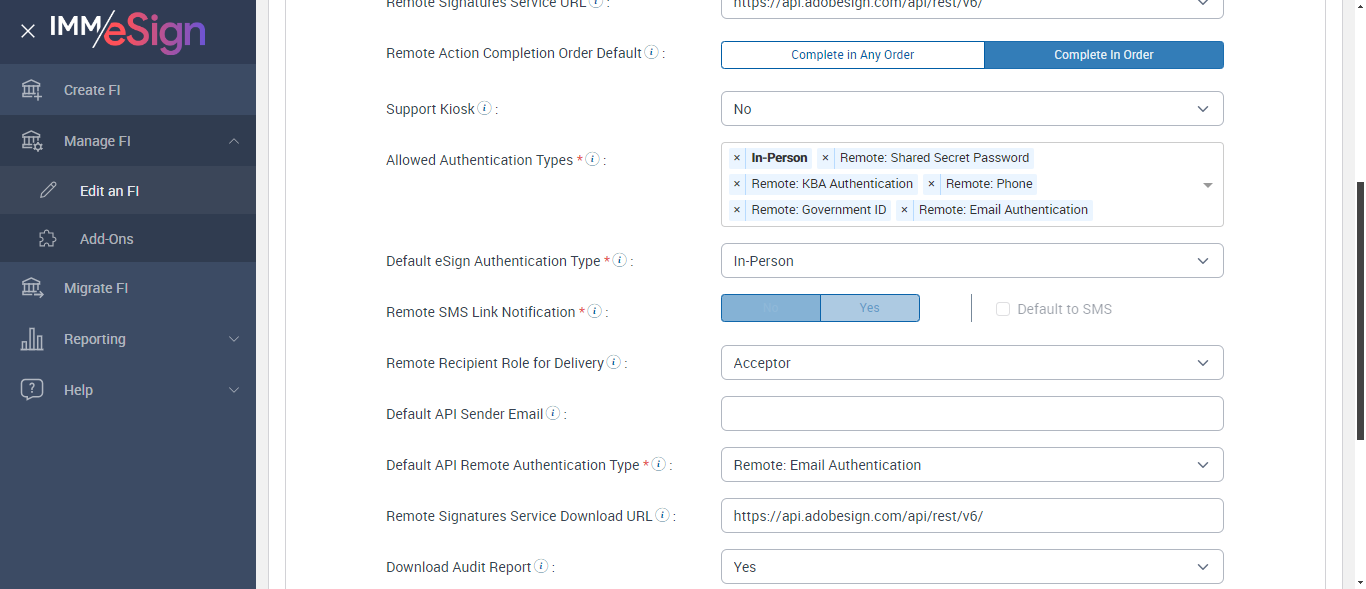Expand the Reporting menu

234,339
